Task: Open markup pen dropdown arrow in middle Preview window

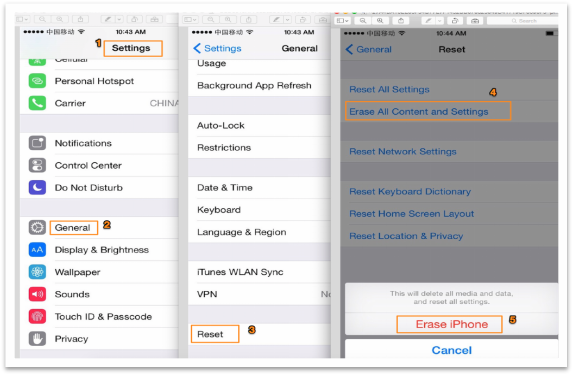Action: point(288,19)
